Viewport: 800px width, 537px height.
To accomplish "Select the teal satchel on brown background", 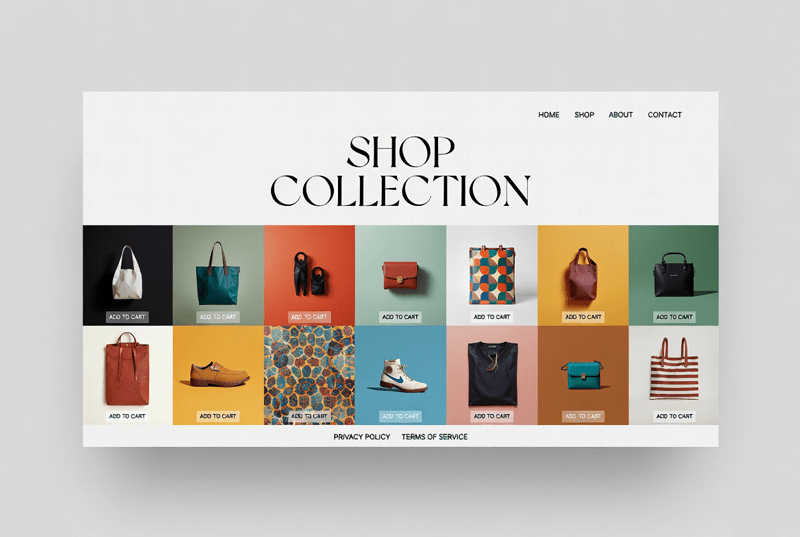I will click(583, 375).
